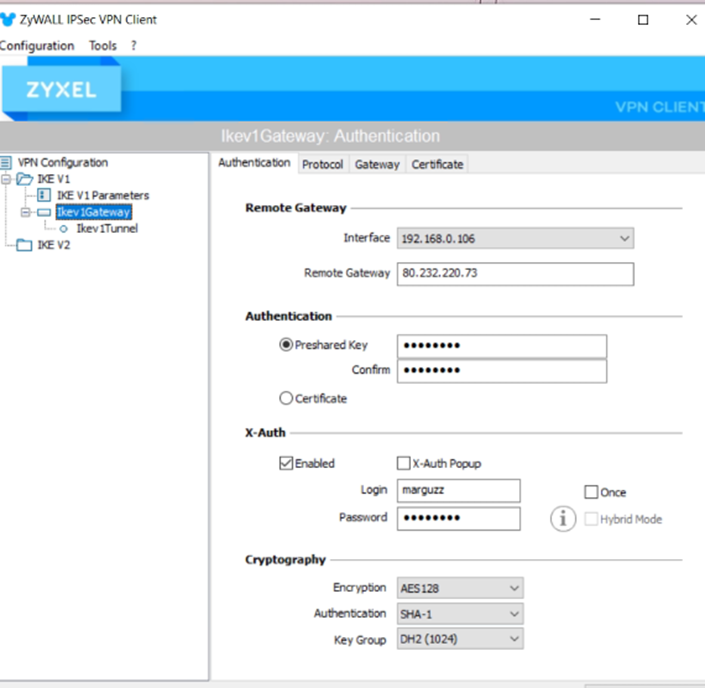Click the VPN Configuration root icon
The width and height of the screenshot is (705, 688).
(8, 163)
